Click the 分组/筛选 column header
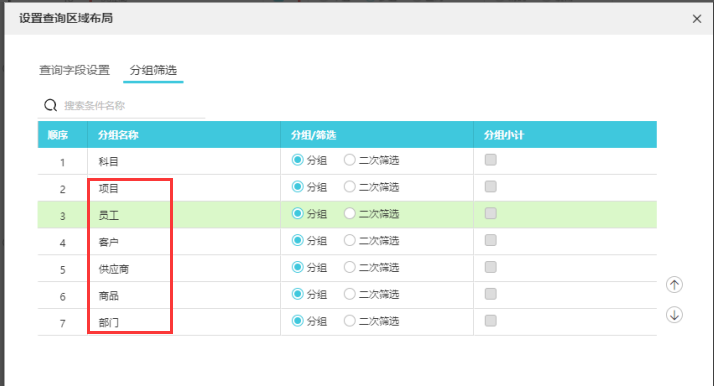 [x=377, y=135]
